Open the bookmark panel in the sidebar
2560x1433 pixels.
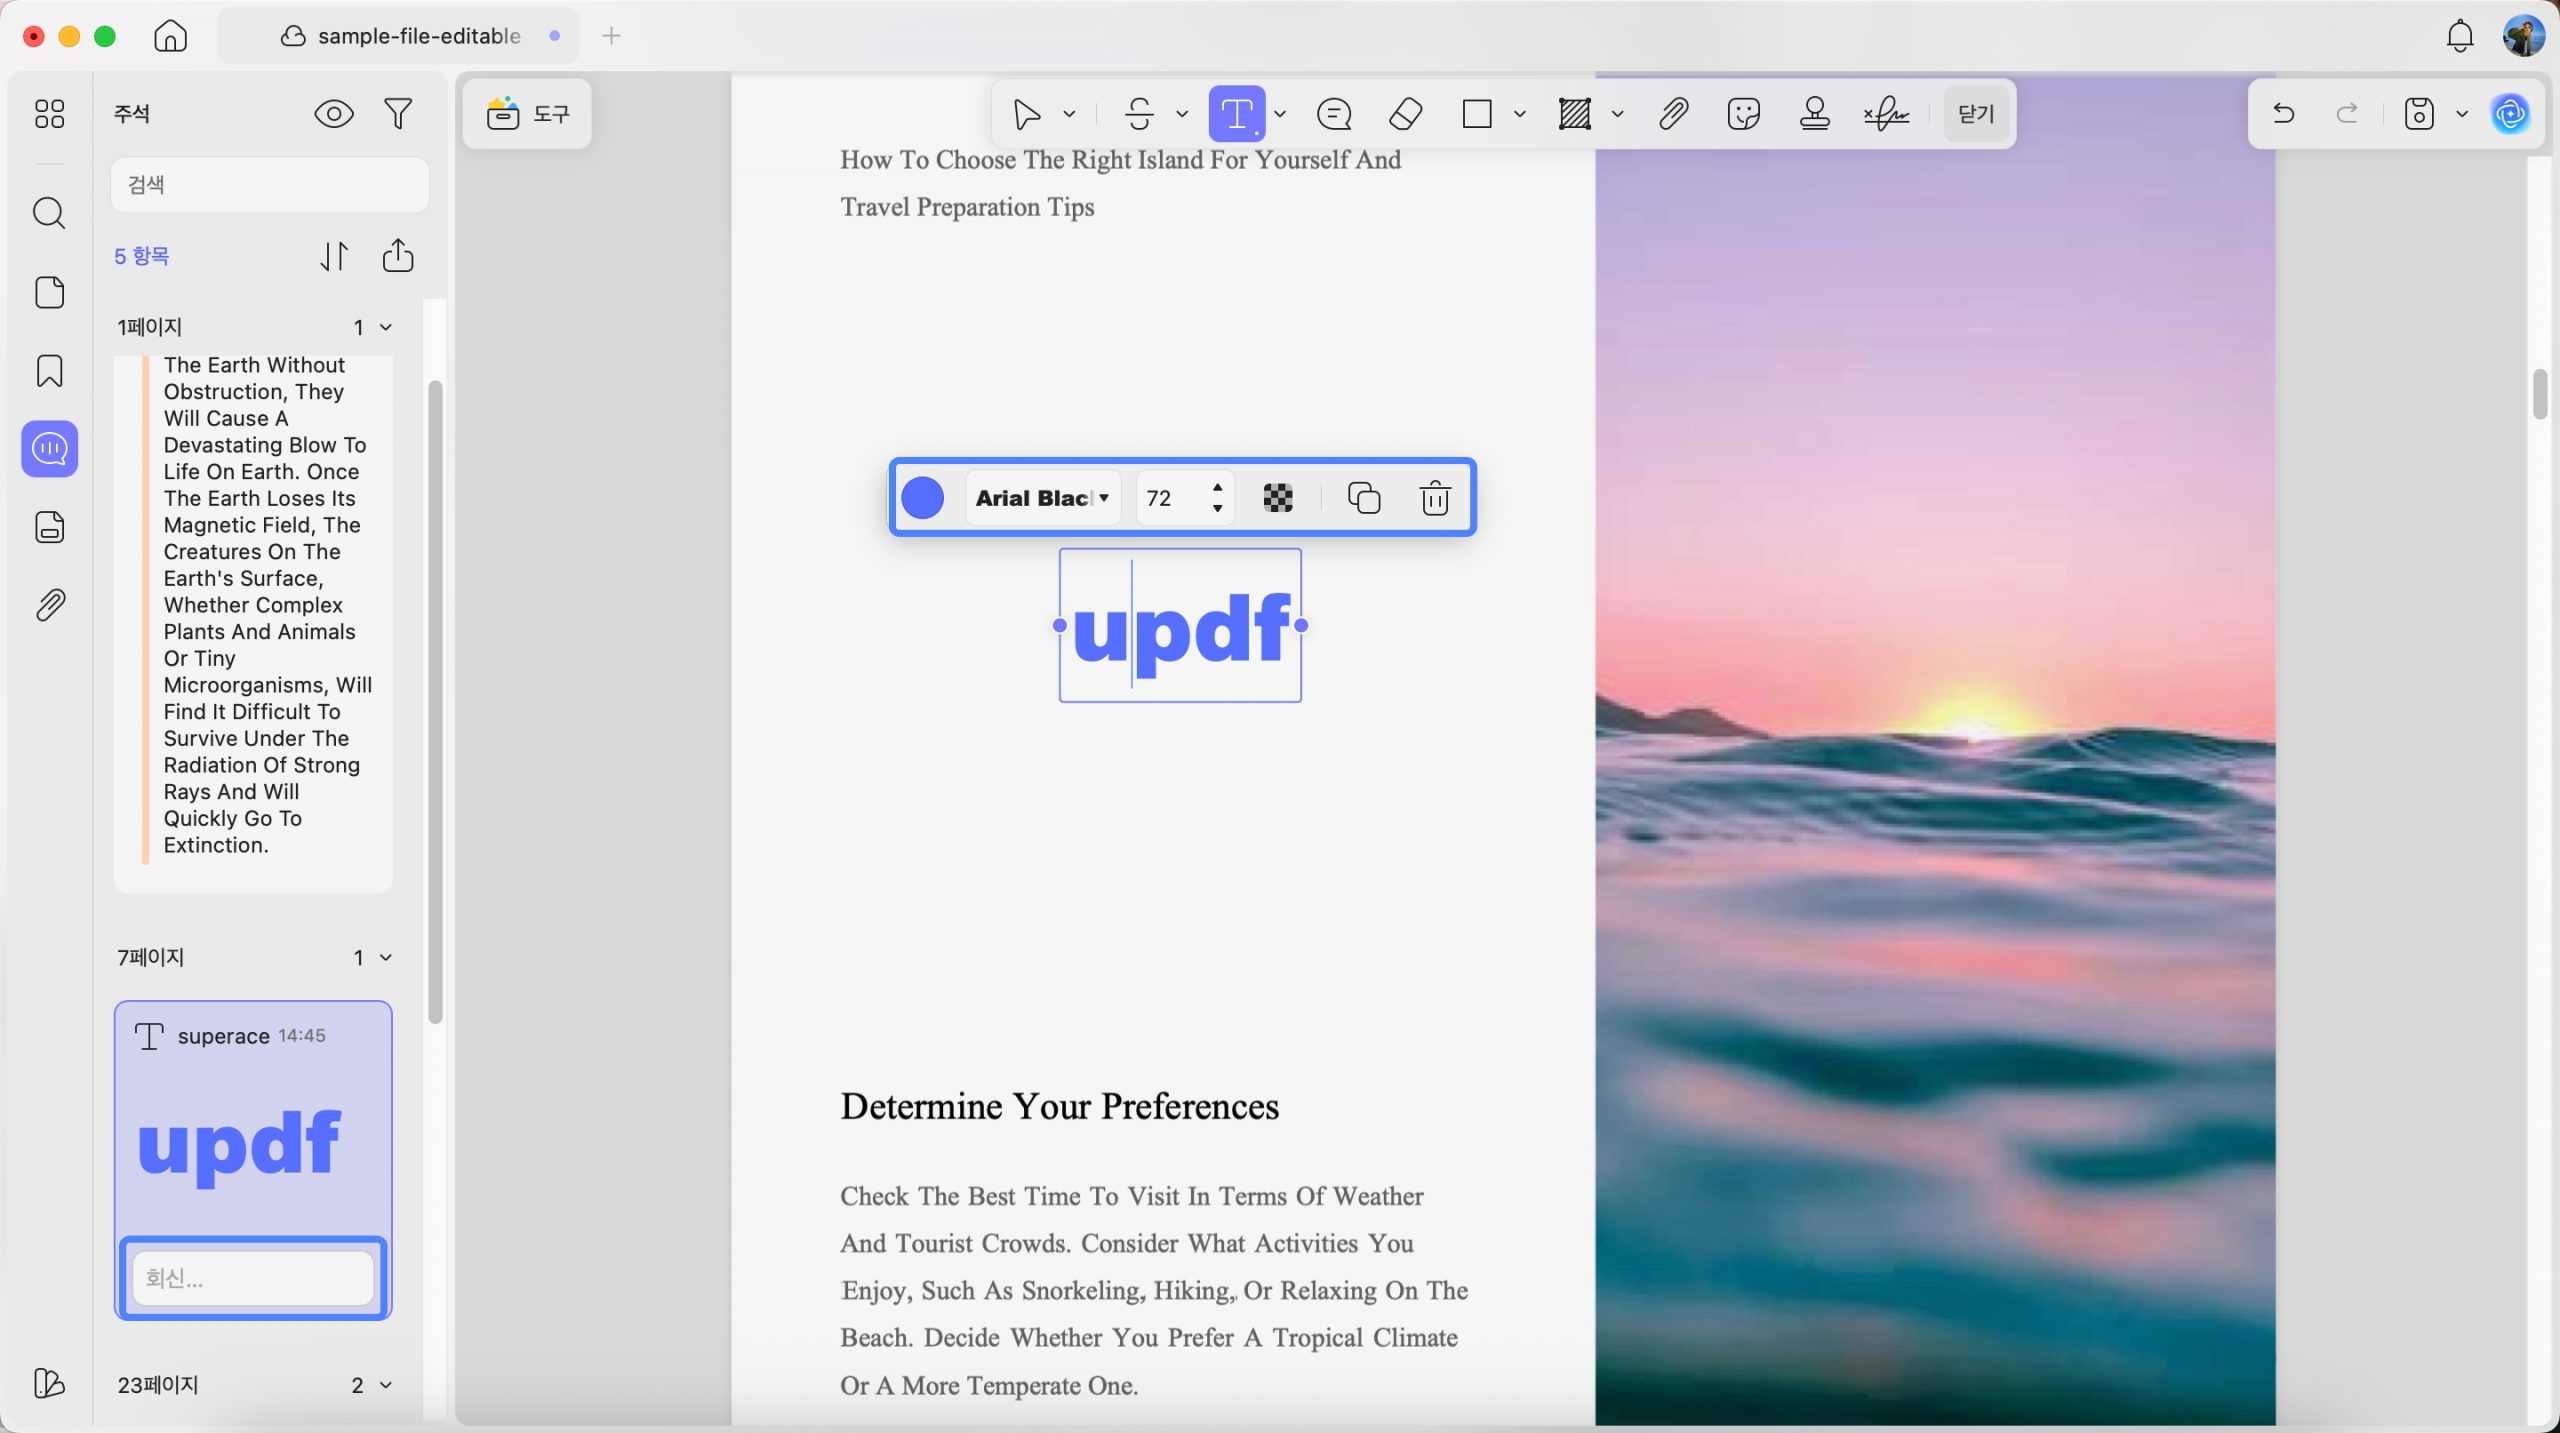point(49,371)
